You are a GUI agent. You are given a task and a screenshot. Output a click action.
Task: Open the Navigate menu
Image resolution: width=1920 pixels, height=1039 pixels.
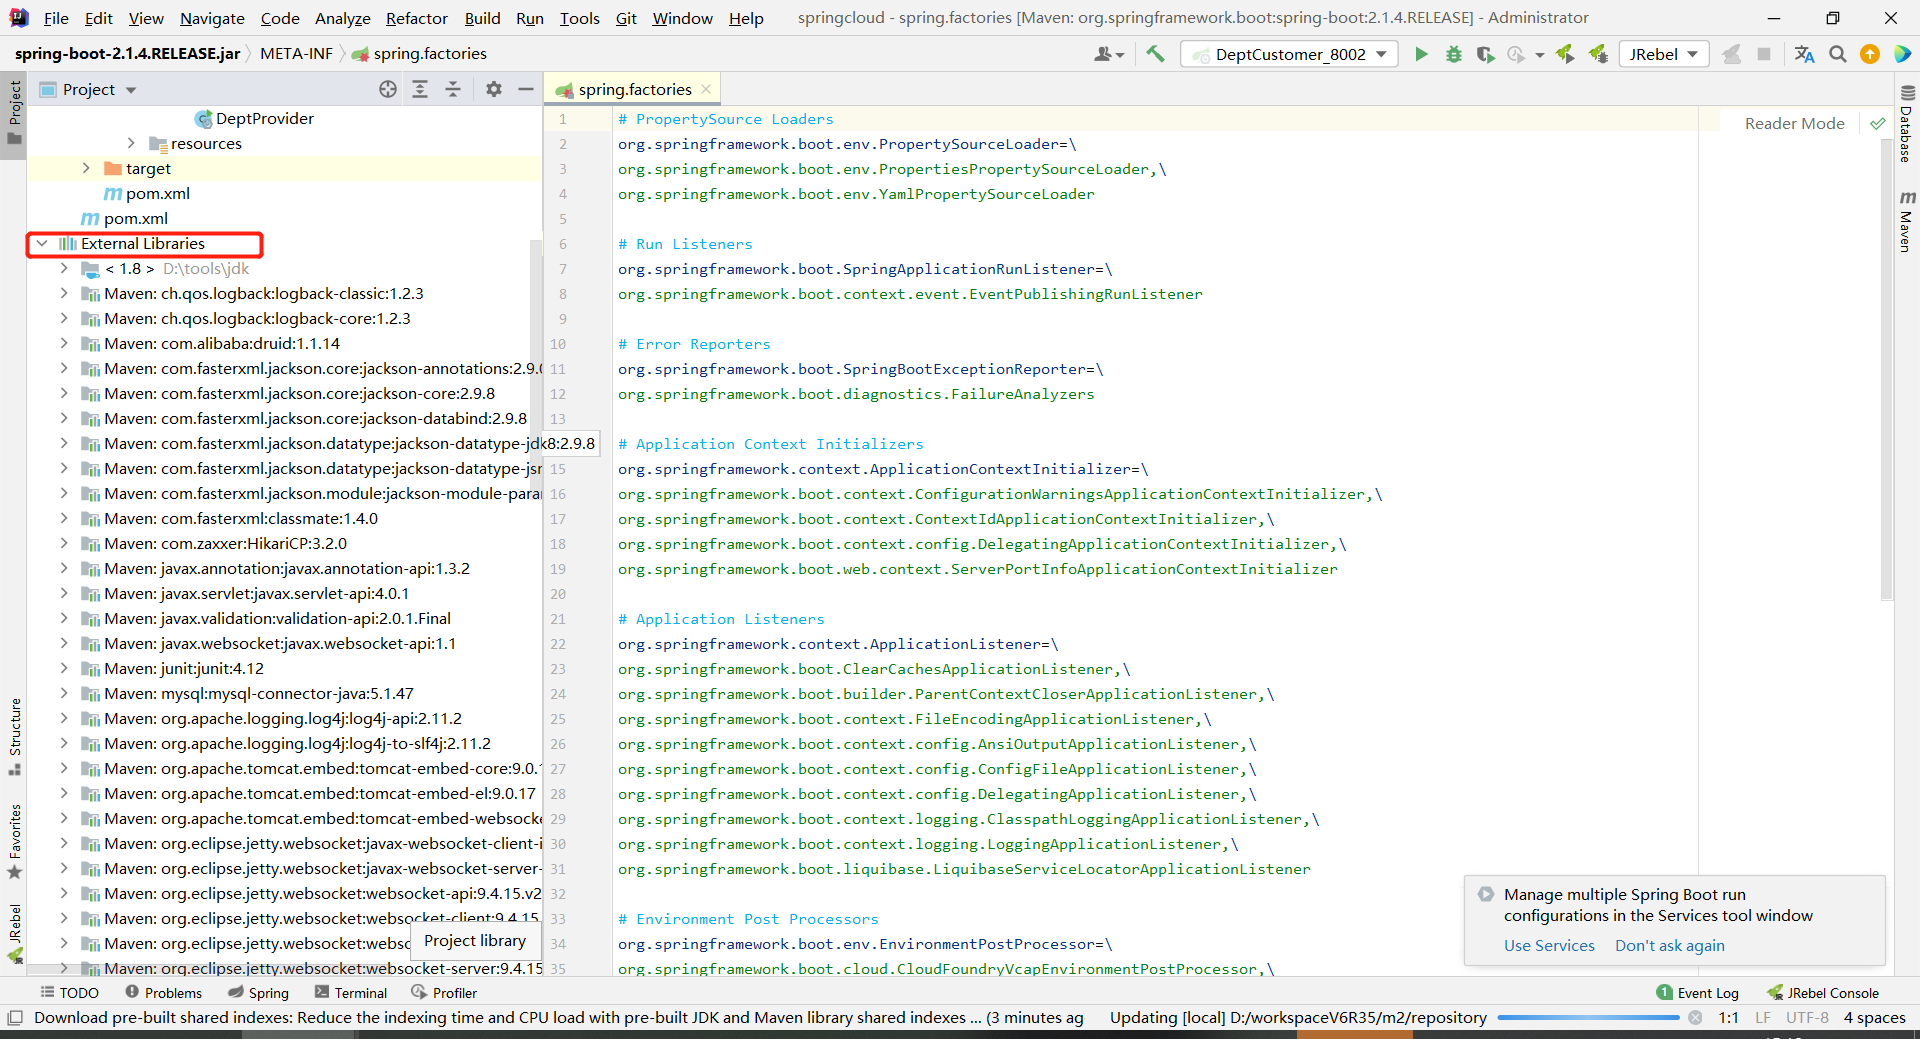(x=212, y=18)
